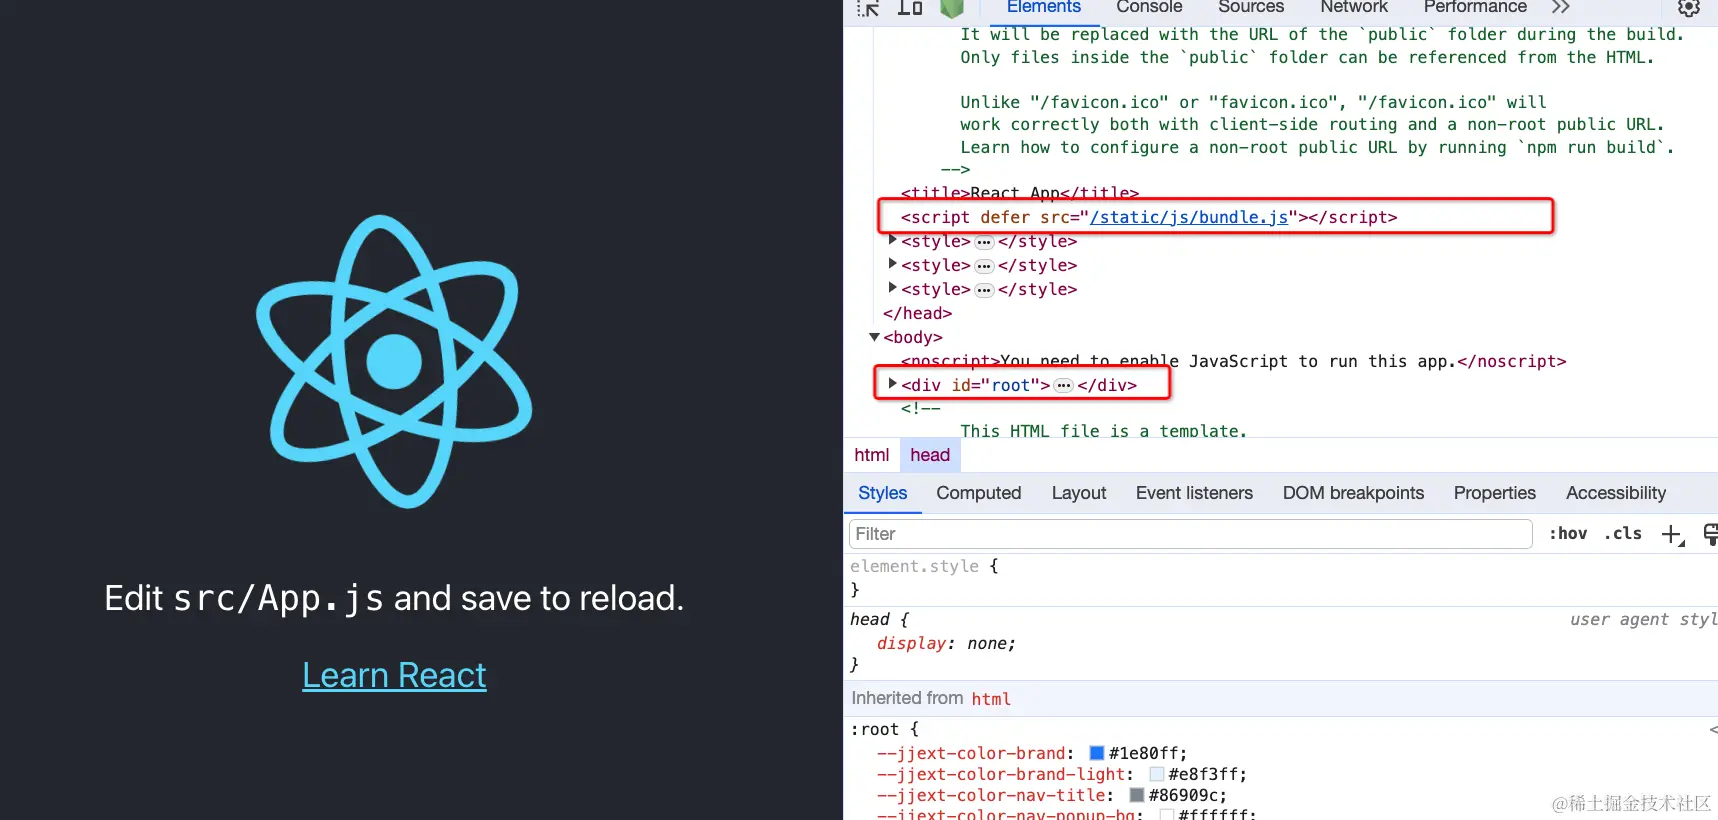
Task: Click the spinning React logo
Action: pyautogui.click(x=394, y=361)
